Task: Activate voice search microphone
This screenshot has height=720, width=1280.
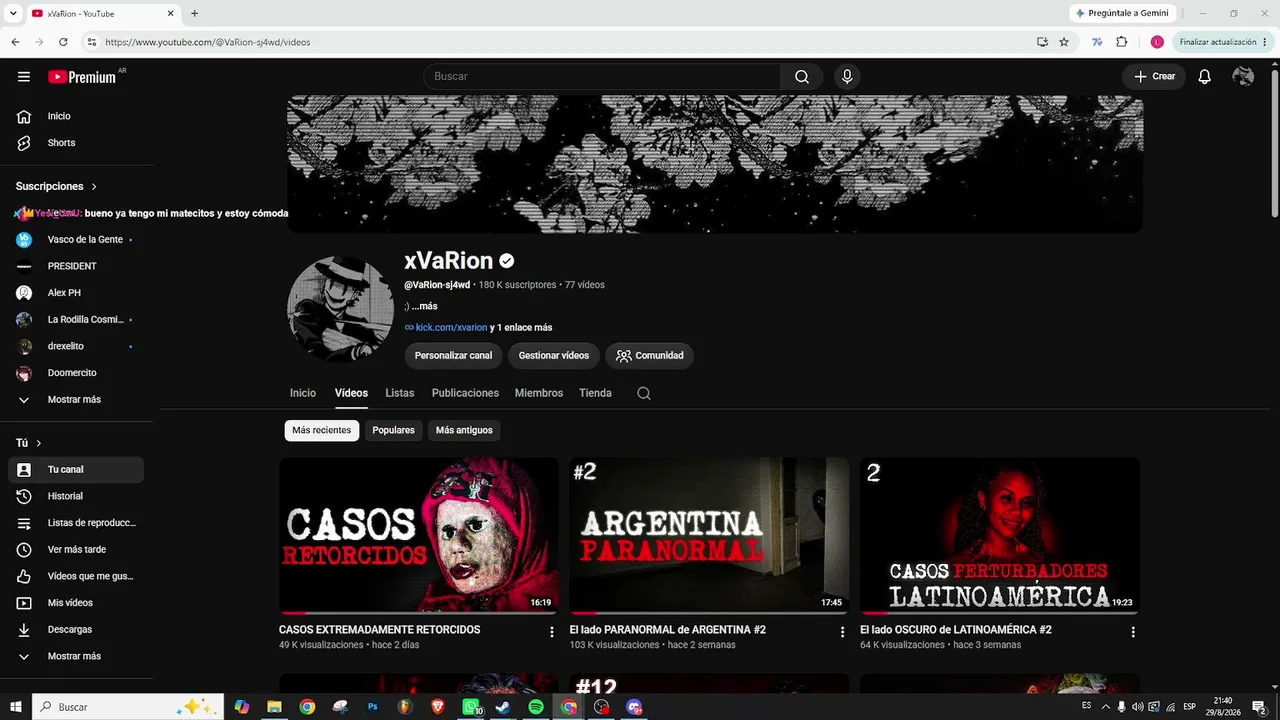Action: coord(847,77)
